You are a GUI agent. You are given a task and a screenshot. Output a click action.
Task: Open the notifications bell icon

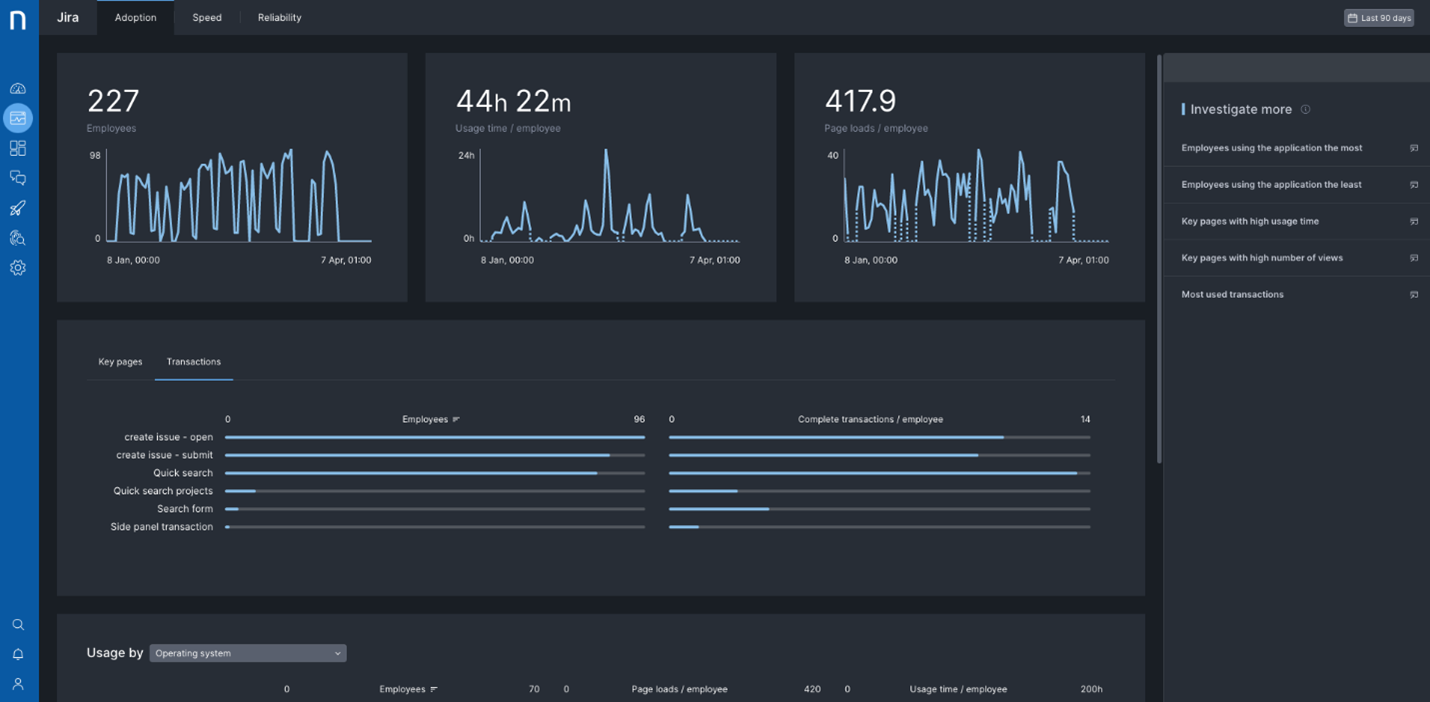click(18, 654)
